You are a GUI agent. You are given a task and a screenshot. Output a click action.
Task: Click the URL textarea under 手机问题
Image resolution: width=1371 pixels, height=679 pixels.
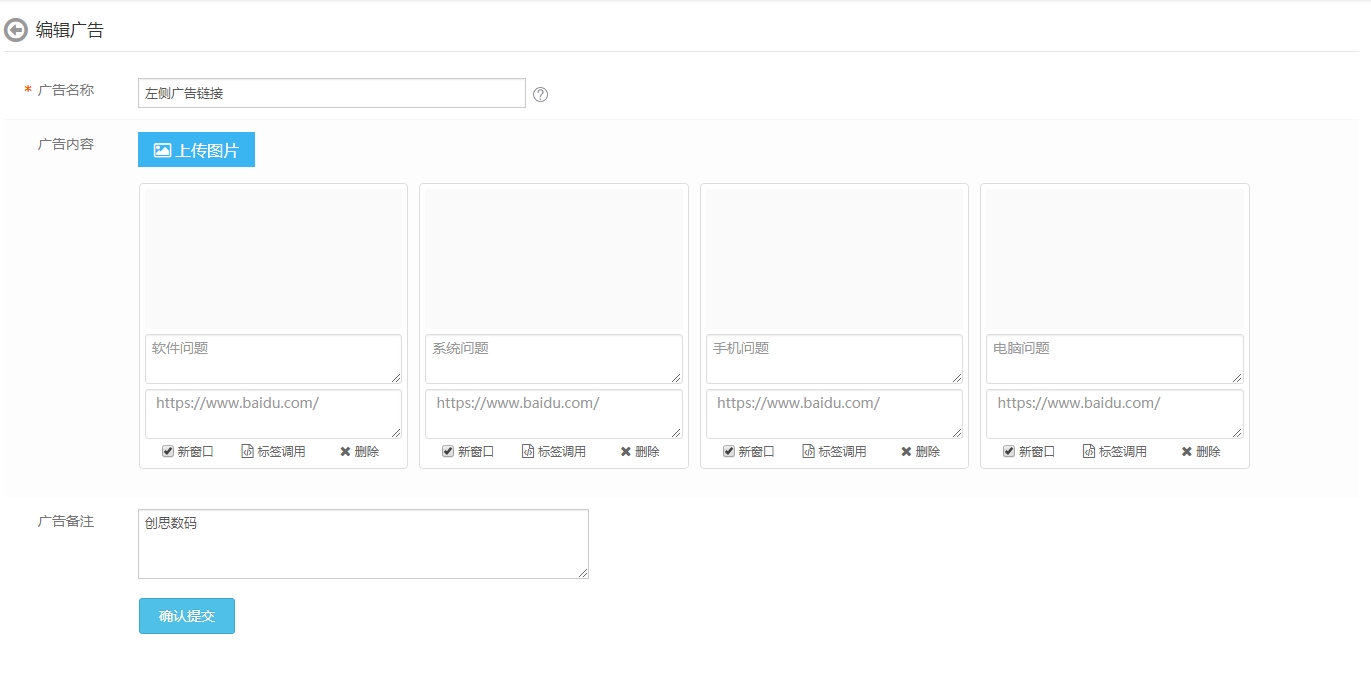pos(834,414)
